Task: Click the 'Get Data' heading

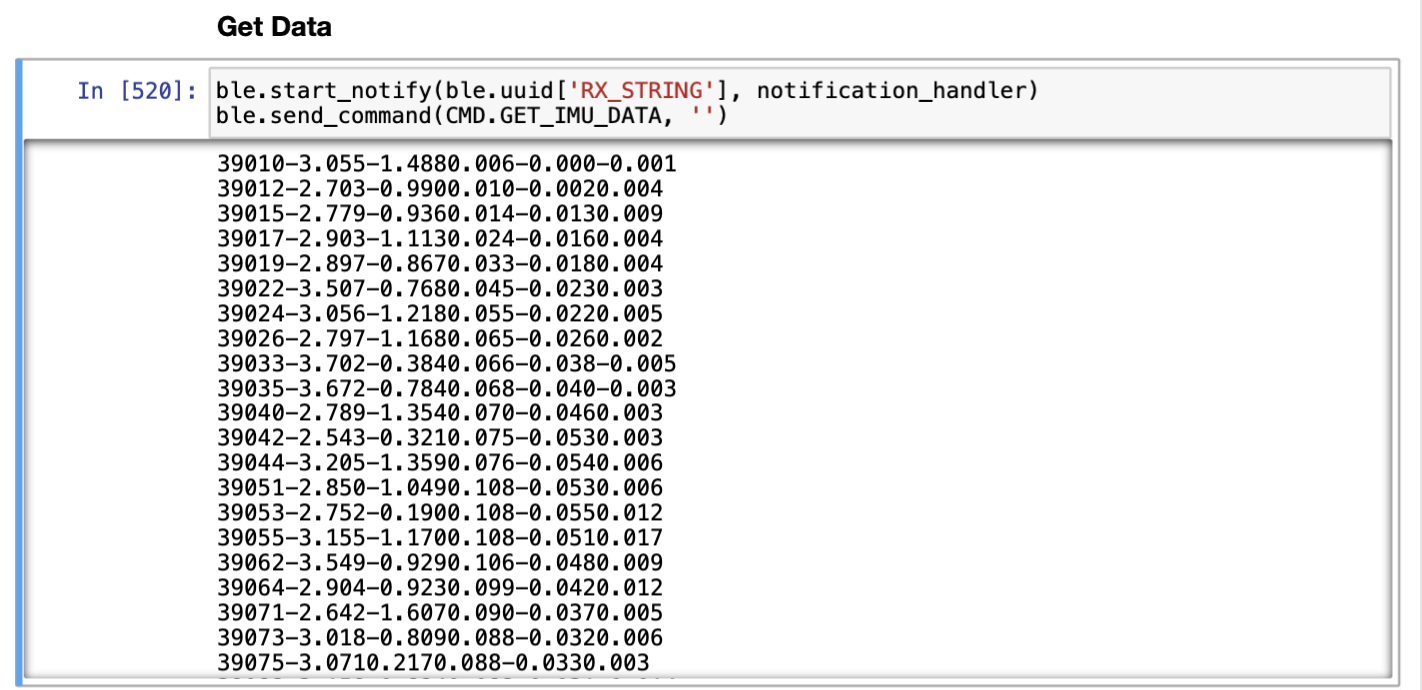Action: click(274, 27)
